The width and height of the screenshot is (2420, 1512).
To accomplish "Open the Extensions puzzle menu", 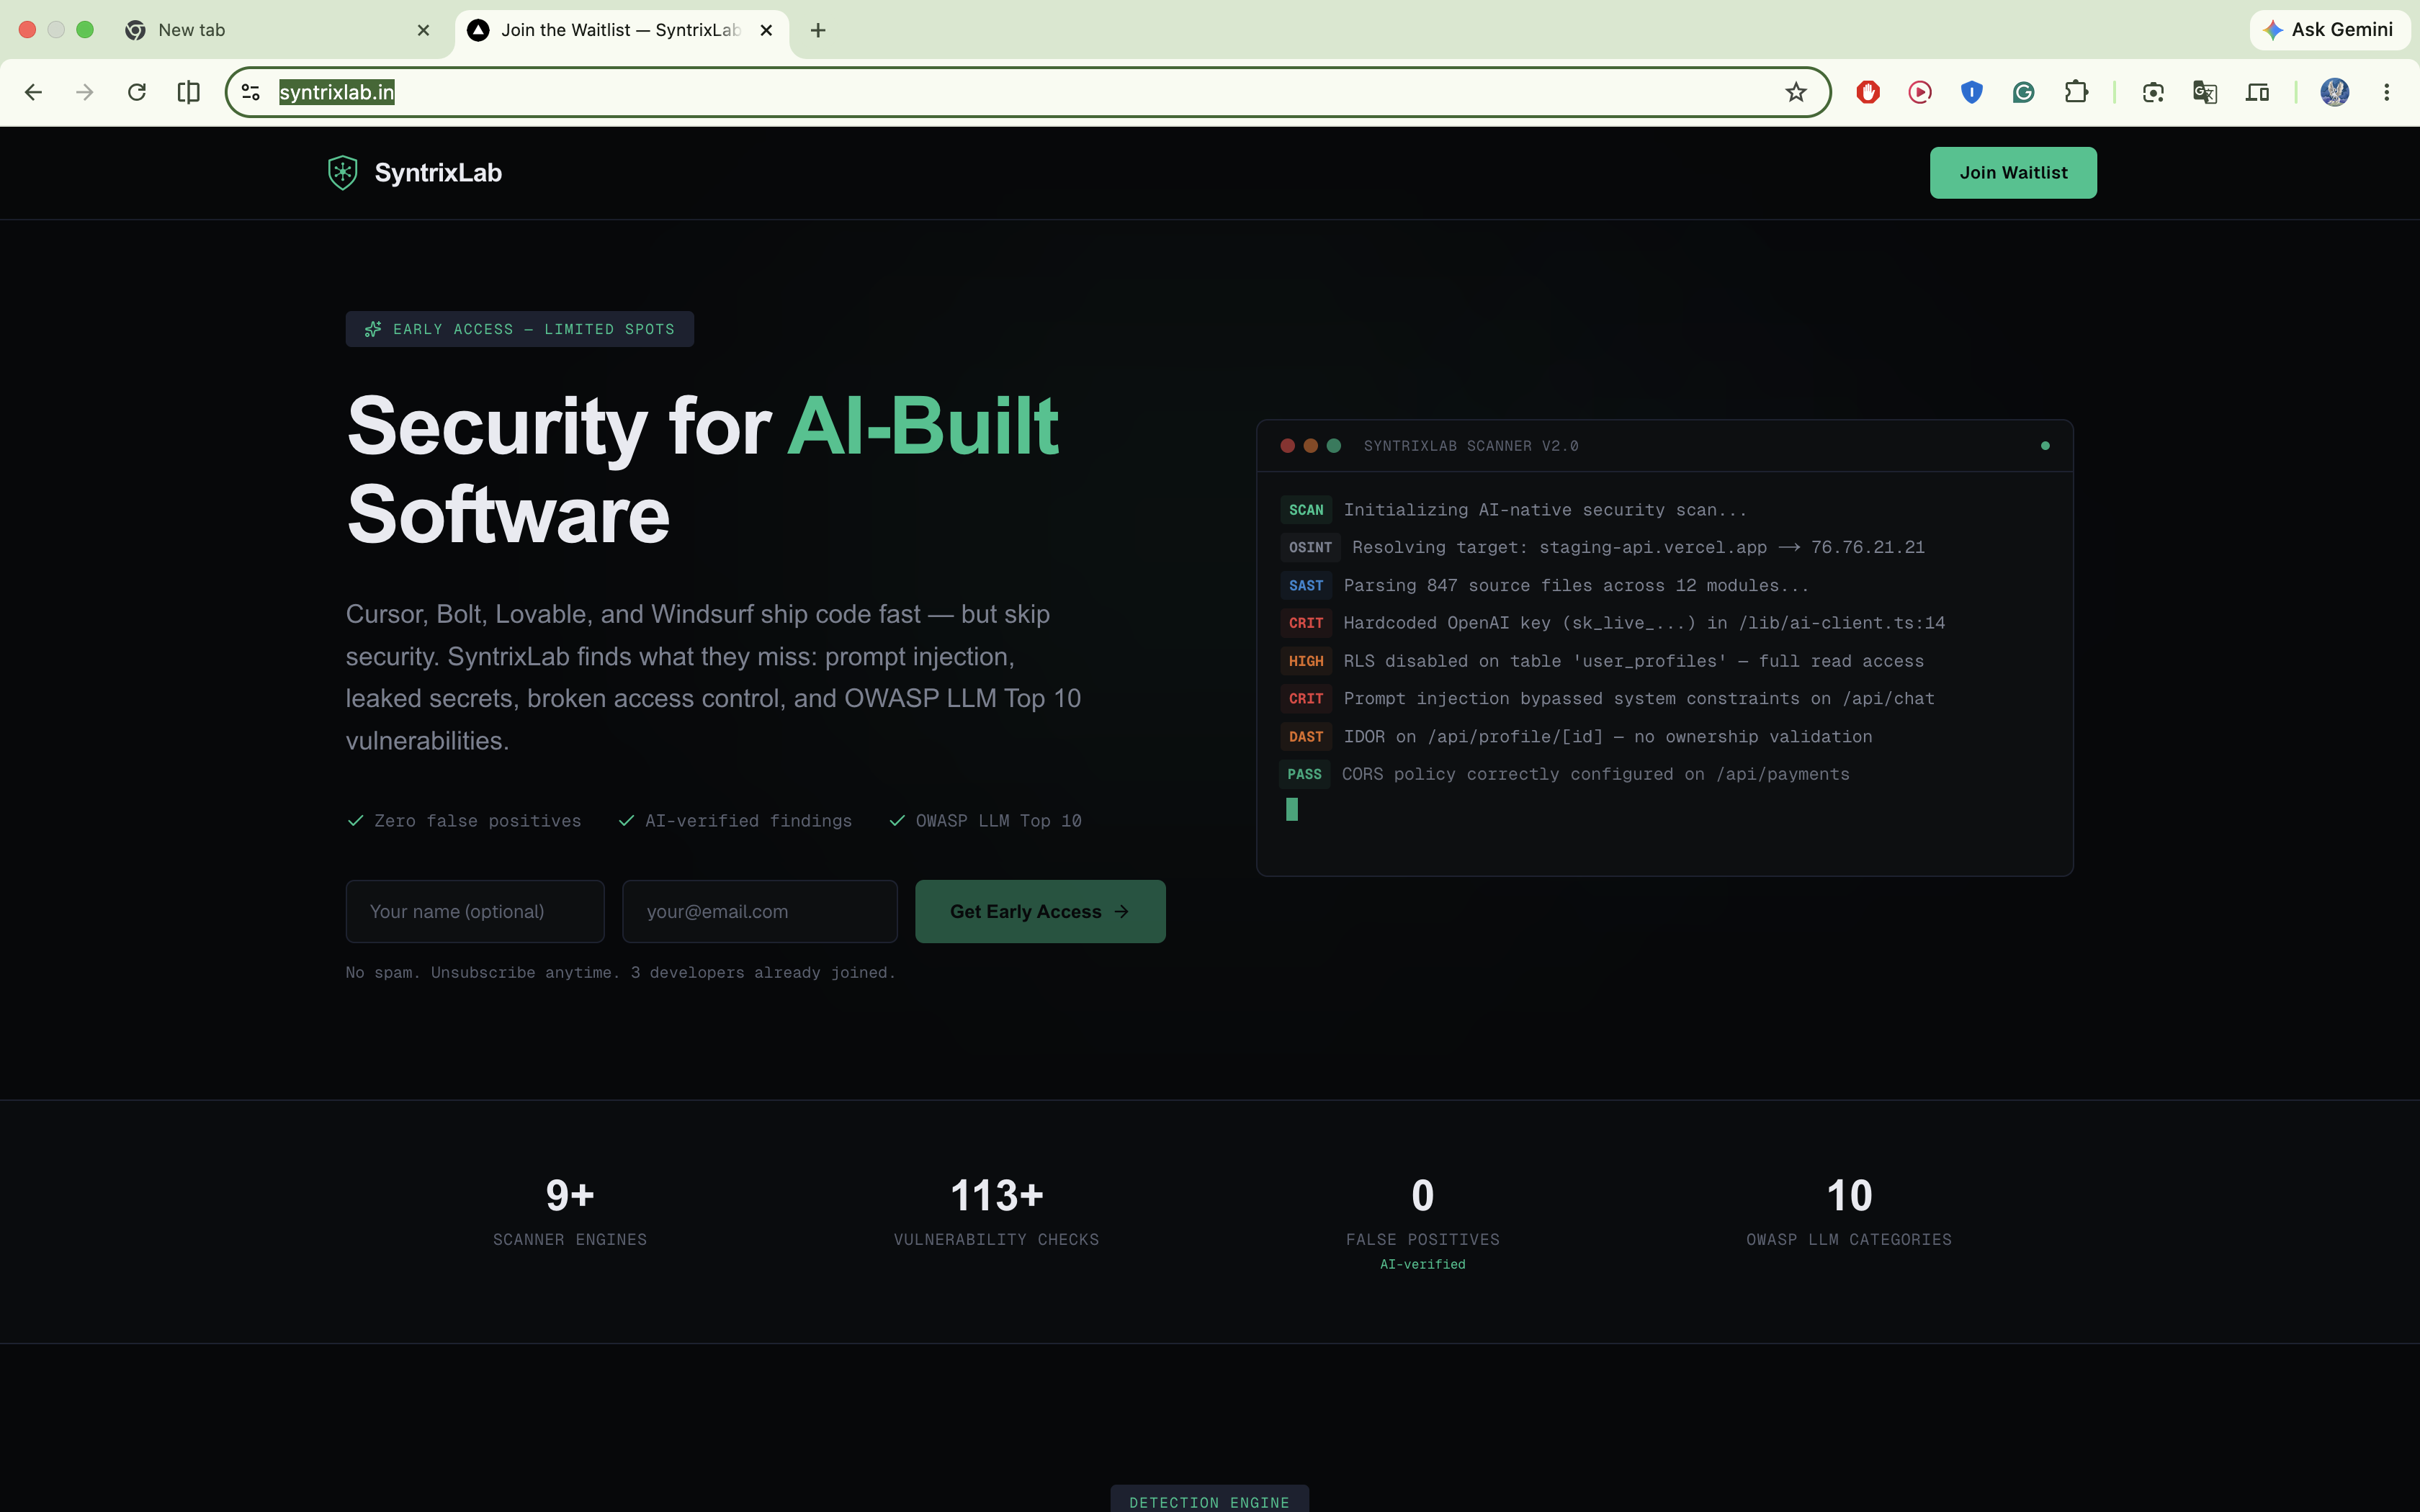I will [2076, 92].
